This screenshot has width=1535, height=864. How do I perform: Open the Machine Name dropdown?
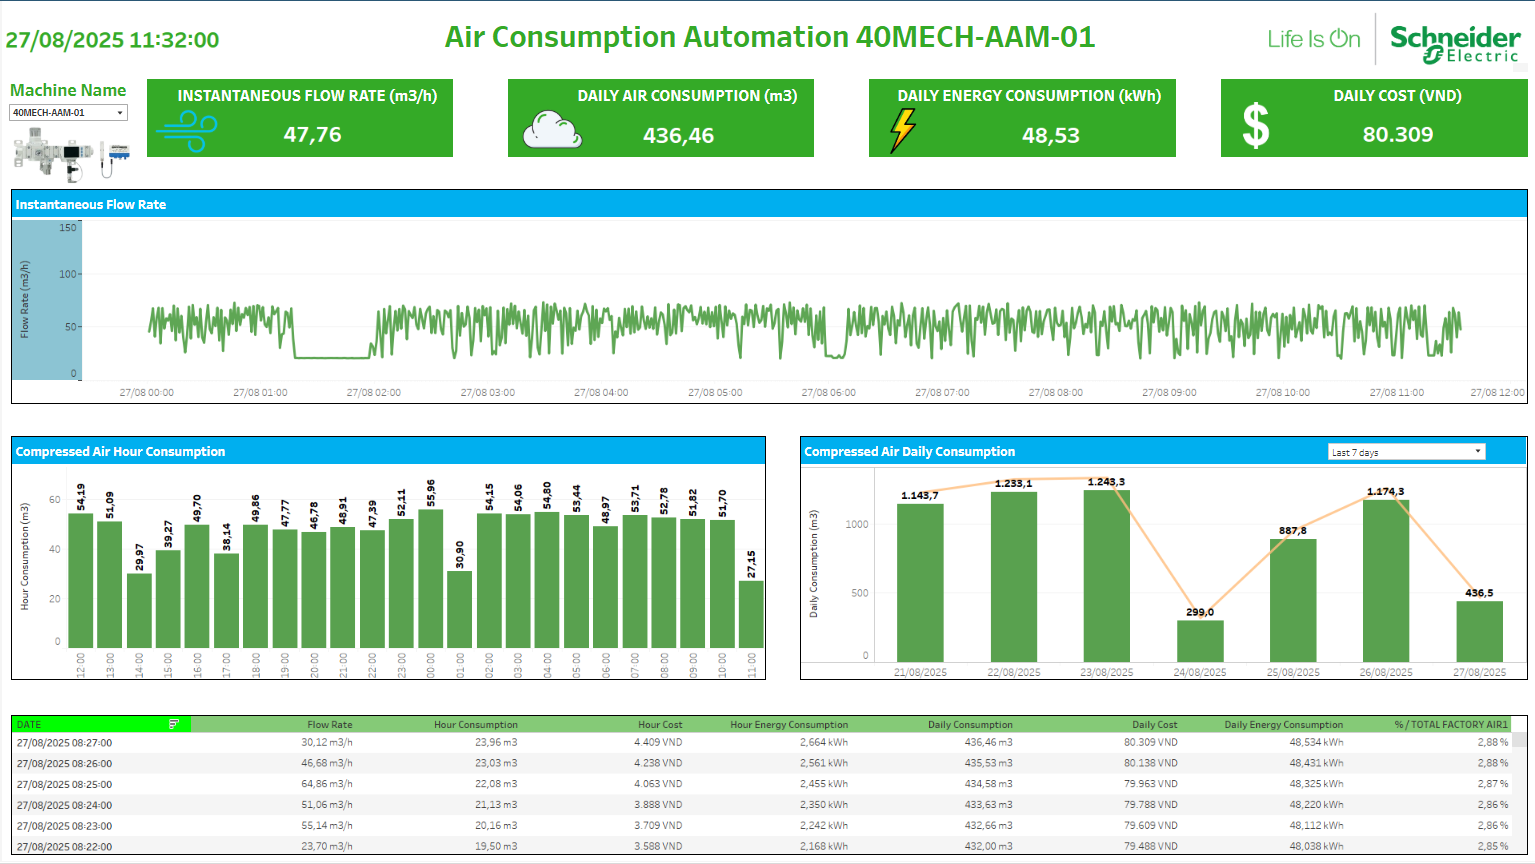[x=68, y=113]
